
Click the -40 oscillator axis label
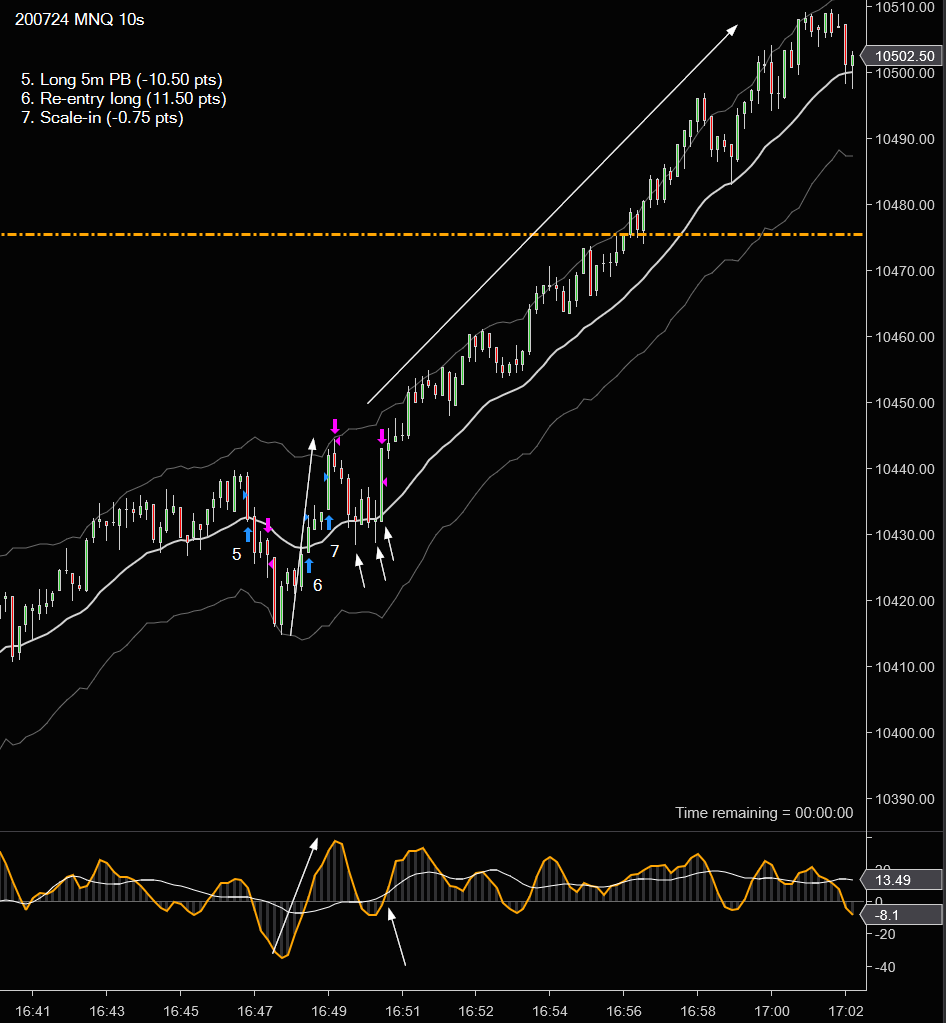pyautogui.click(x=885, y=967)
